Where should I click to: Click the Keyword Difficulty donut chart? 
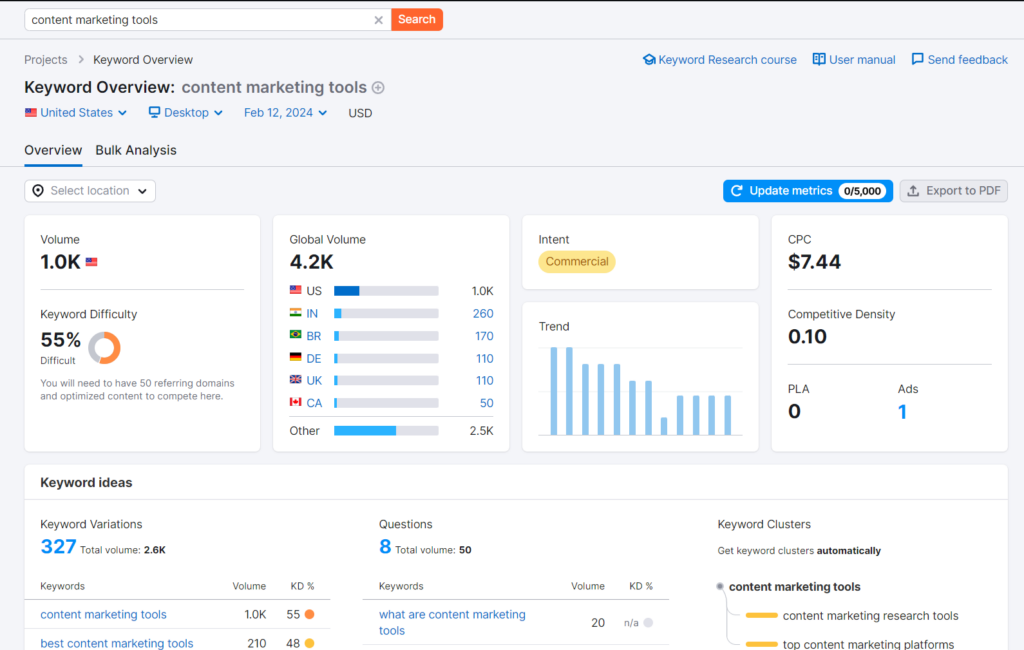point(104,348)
